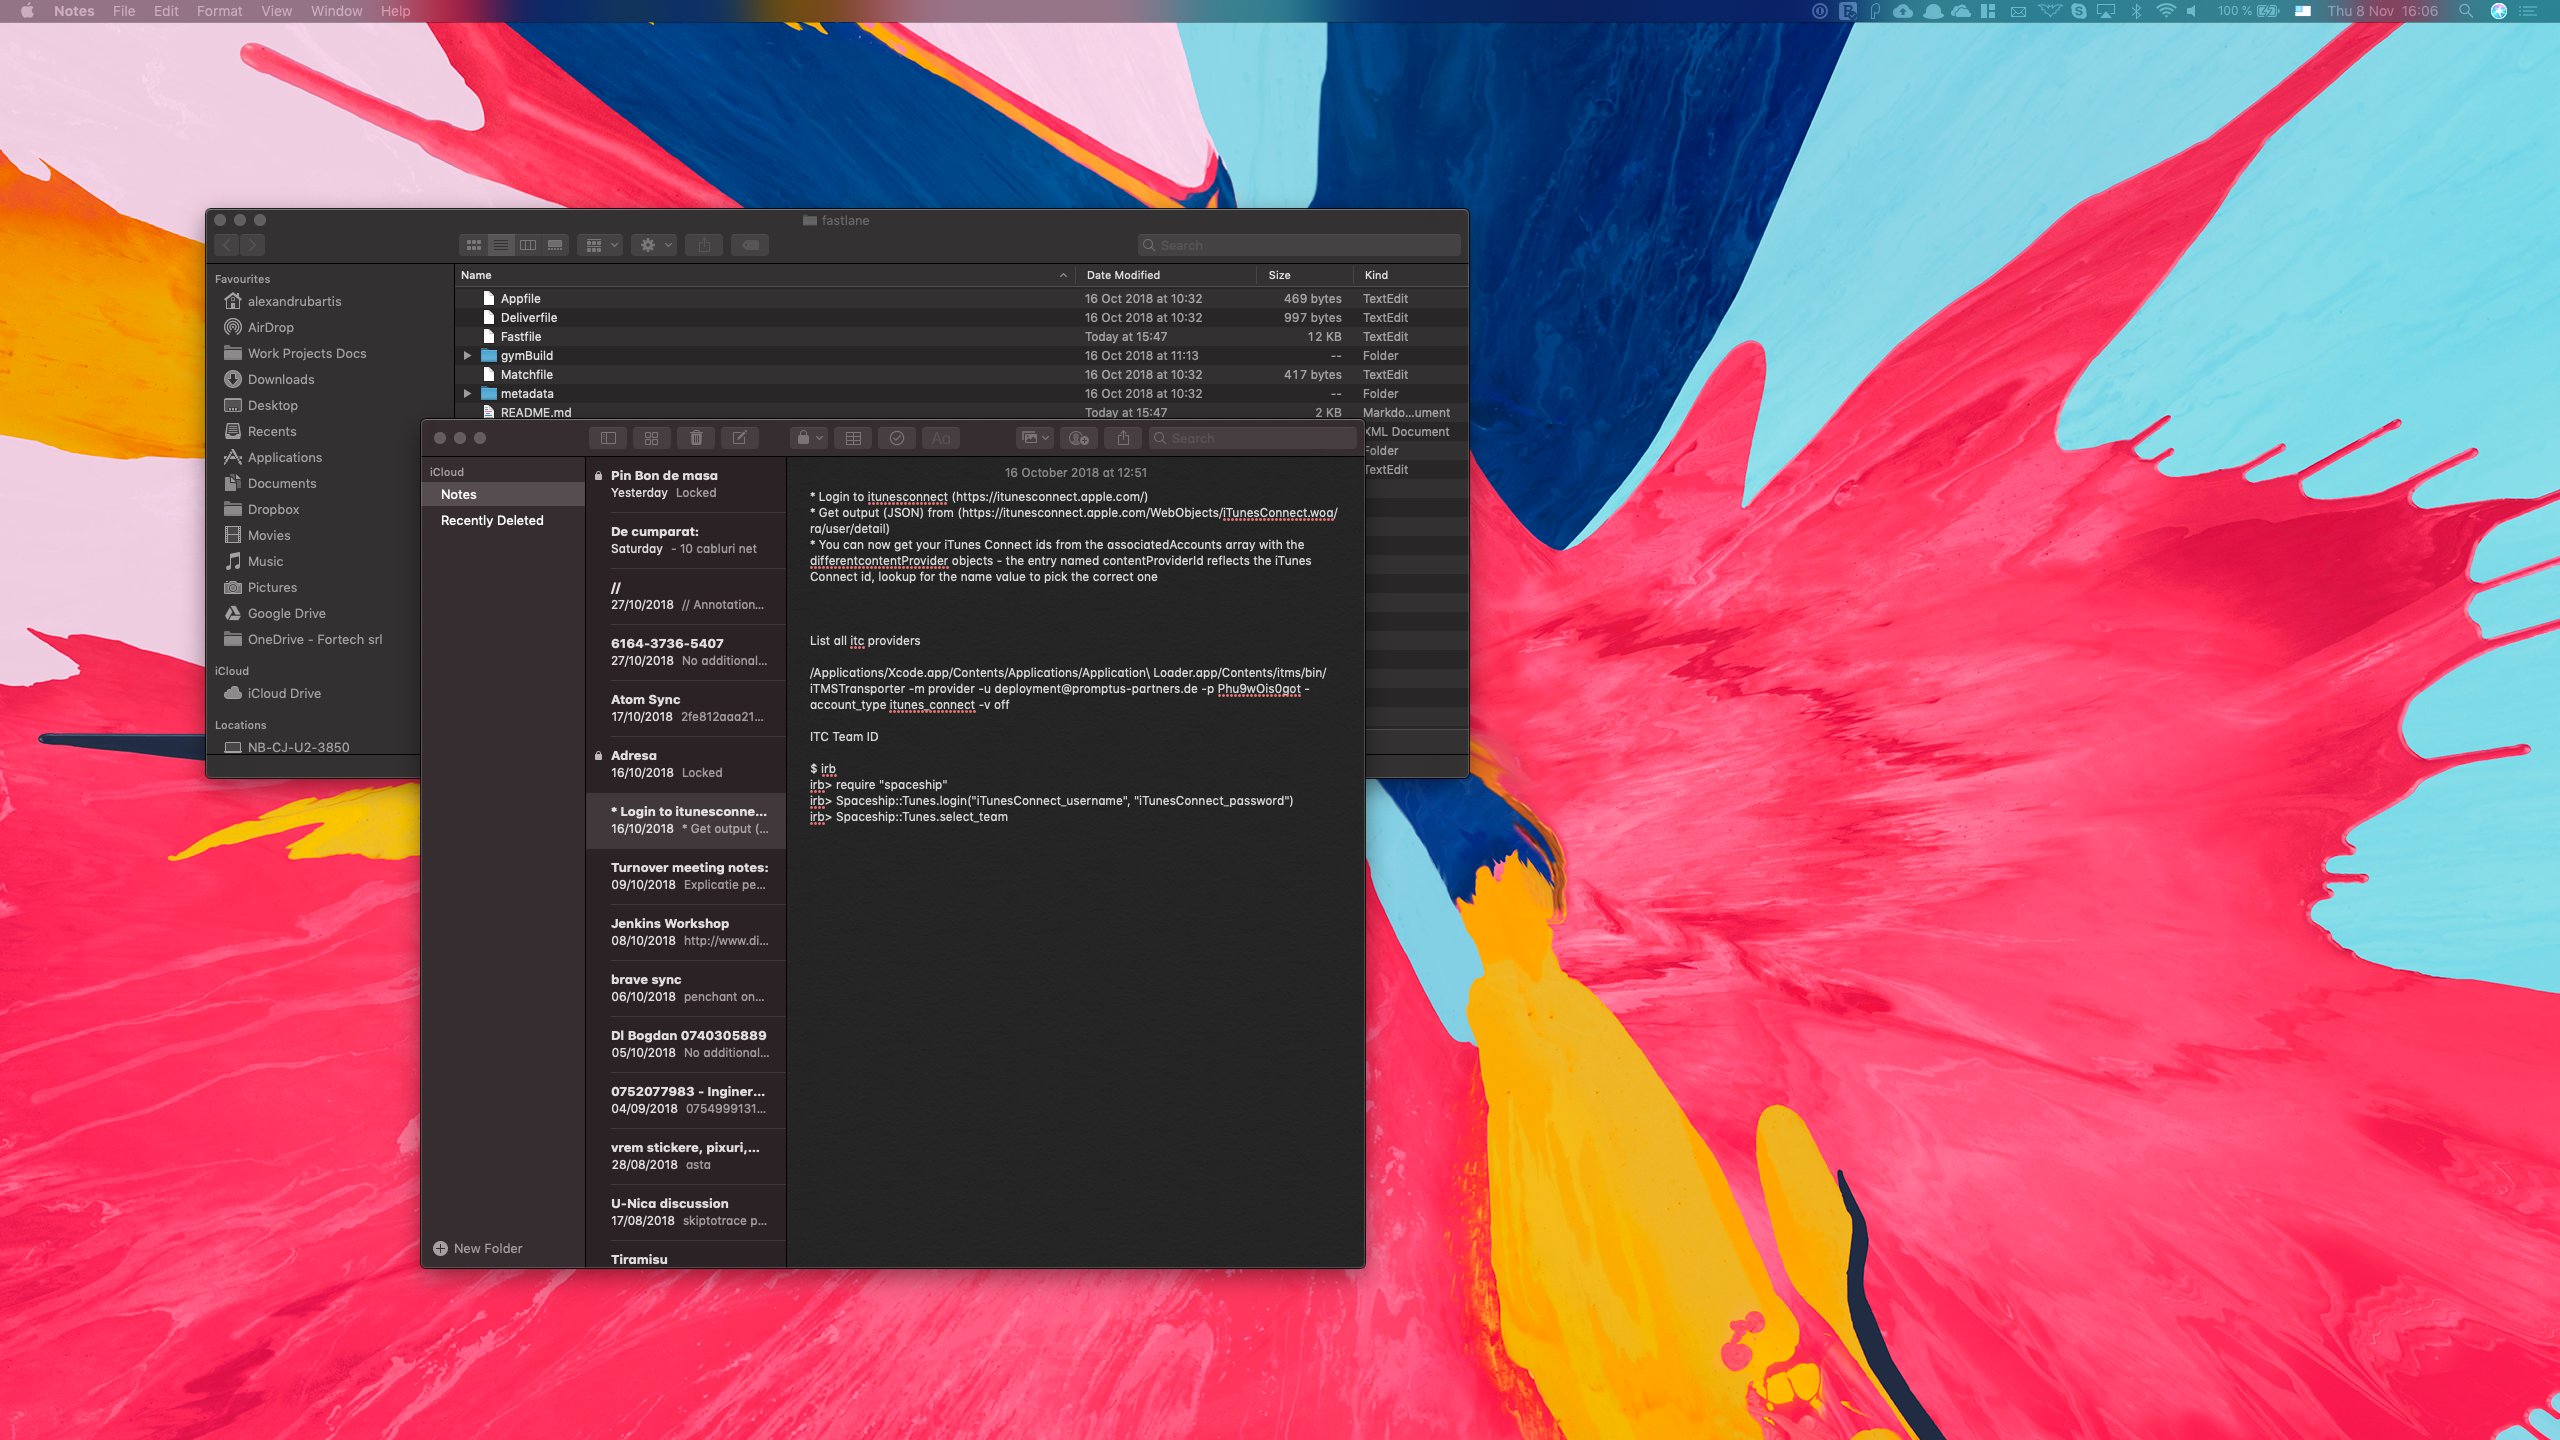Select the Fastfile in Finder
Screen dimensions: 2560x1440
click(961, 337)
